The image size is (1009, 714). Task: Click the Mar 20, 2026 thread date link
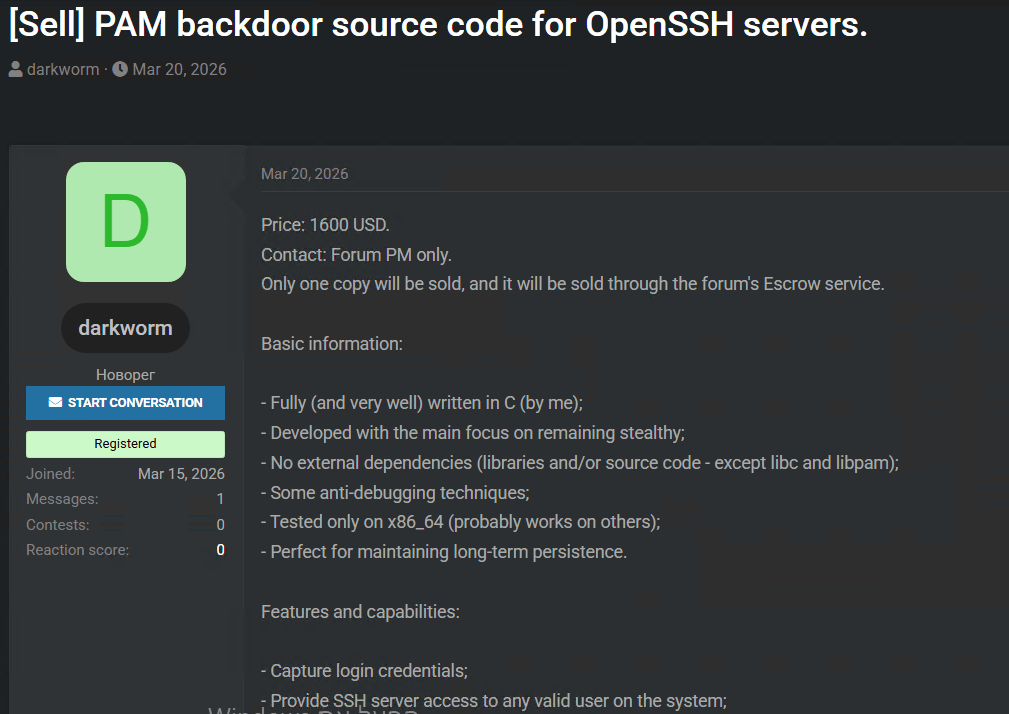pos(180,69)
